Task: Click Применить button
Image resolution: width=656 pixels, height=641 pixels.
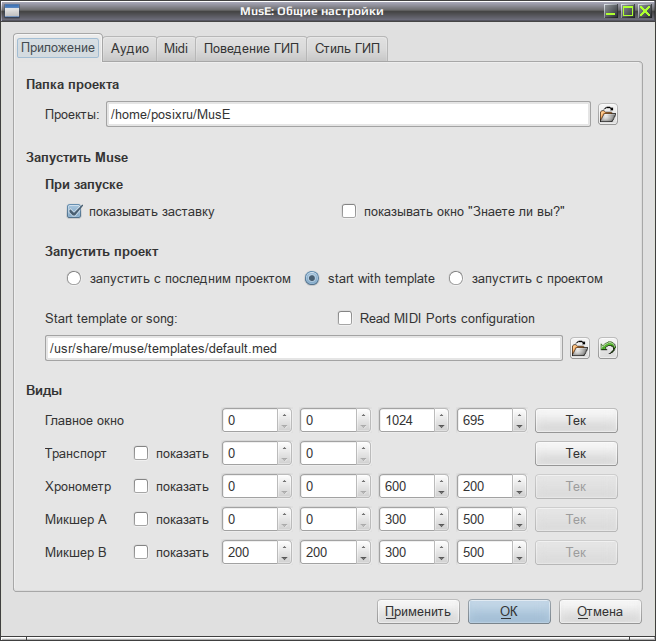Action: point(418,612)
